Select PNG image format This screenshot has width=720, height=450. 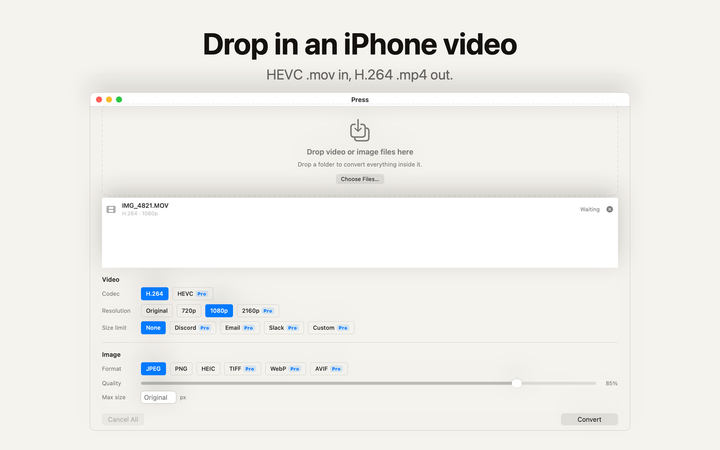pos(181,369)
